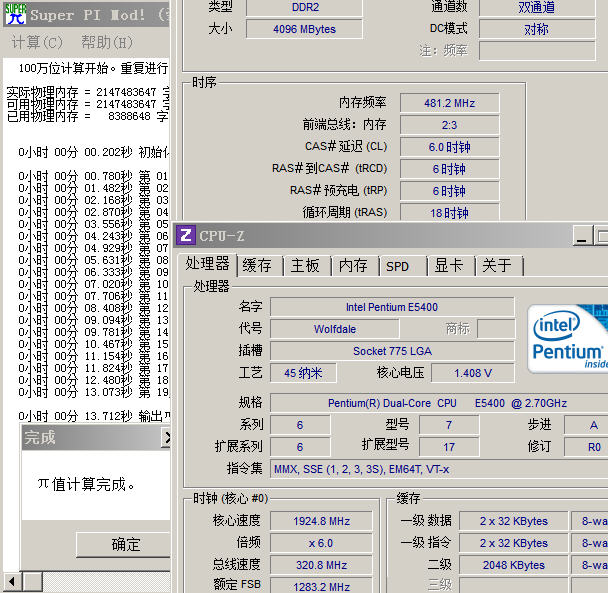Click the 13.712秒 final output line
Screen dimensions: 608x593
click(x=94, y=416)
